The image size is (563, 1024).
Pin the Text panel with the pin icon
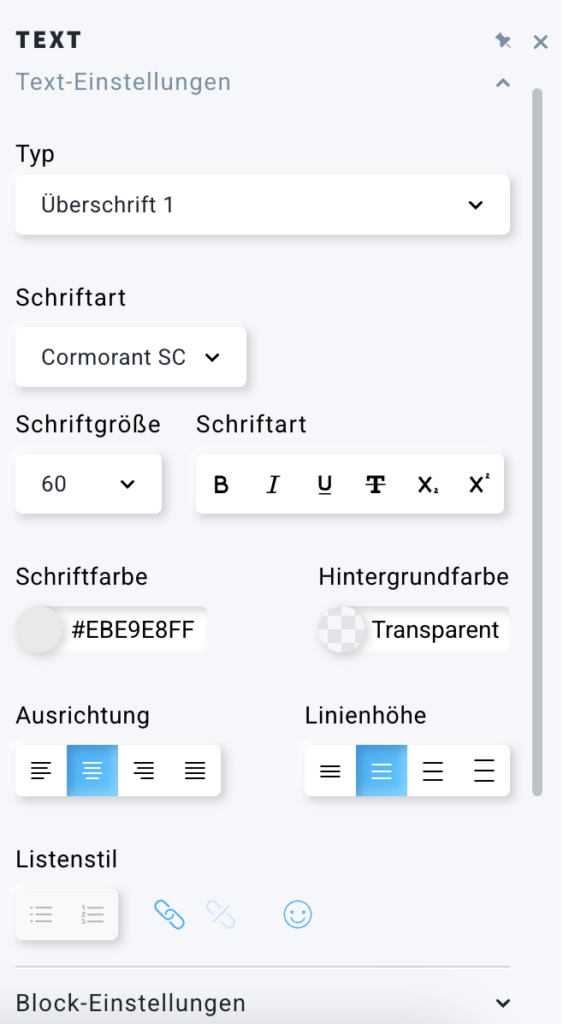click(502, 42)
